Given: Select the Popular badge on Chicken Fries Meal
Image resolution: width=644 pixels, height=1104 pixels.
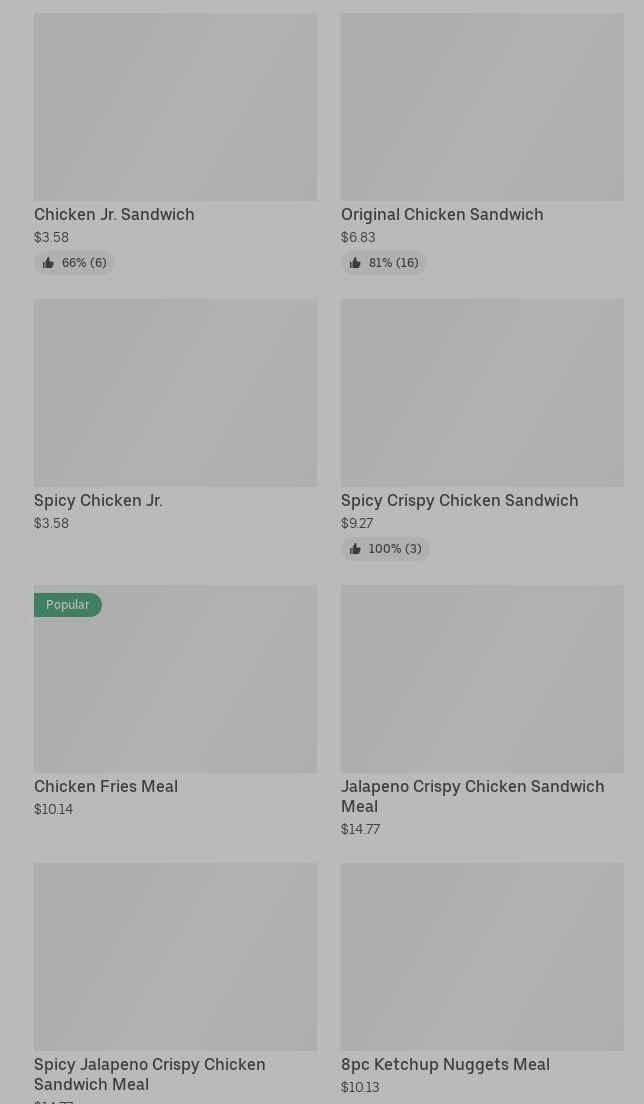Looking at the screenshot, I should [x=68, y=605].
